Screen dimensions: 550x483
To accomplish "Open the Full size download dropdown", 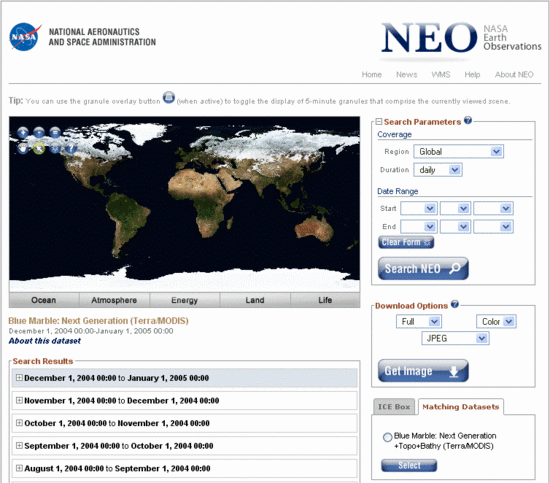I will click(x=419, y=321).
